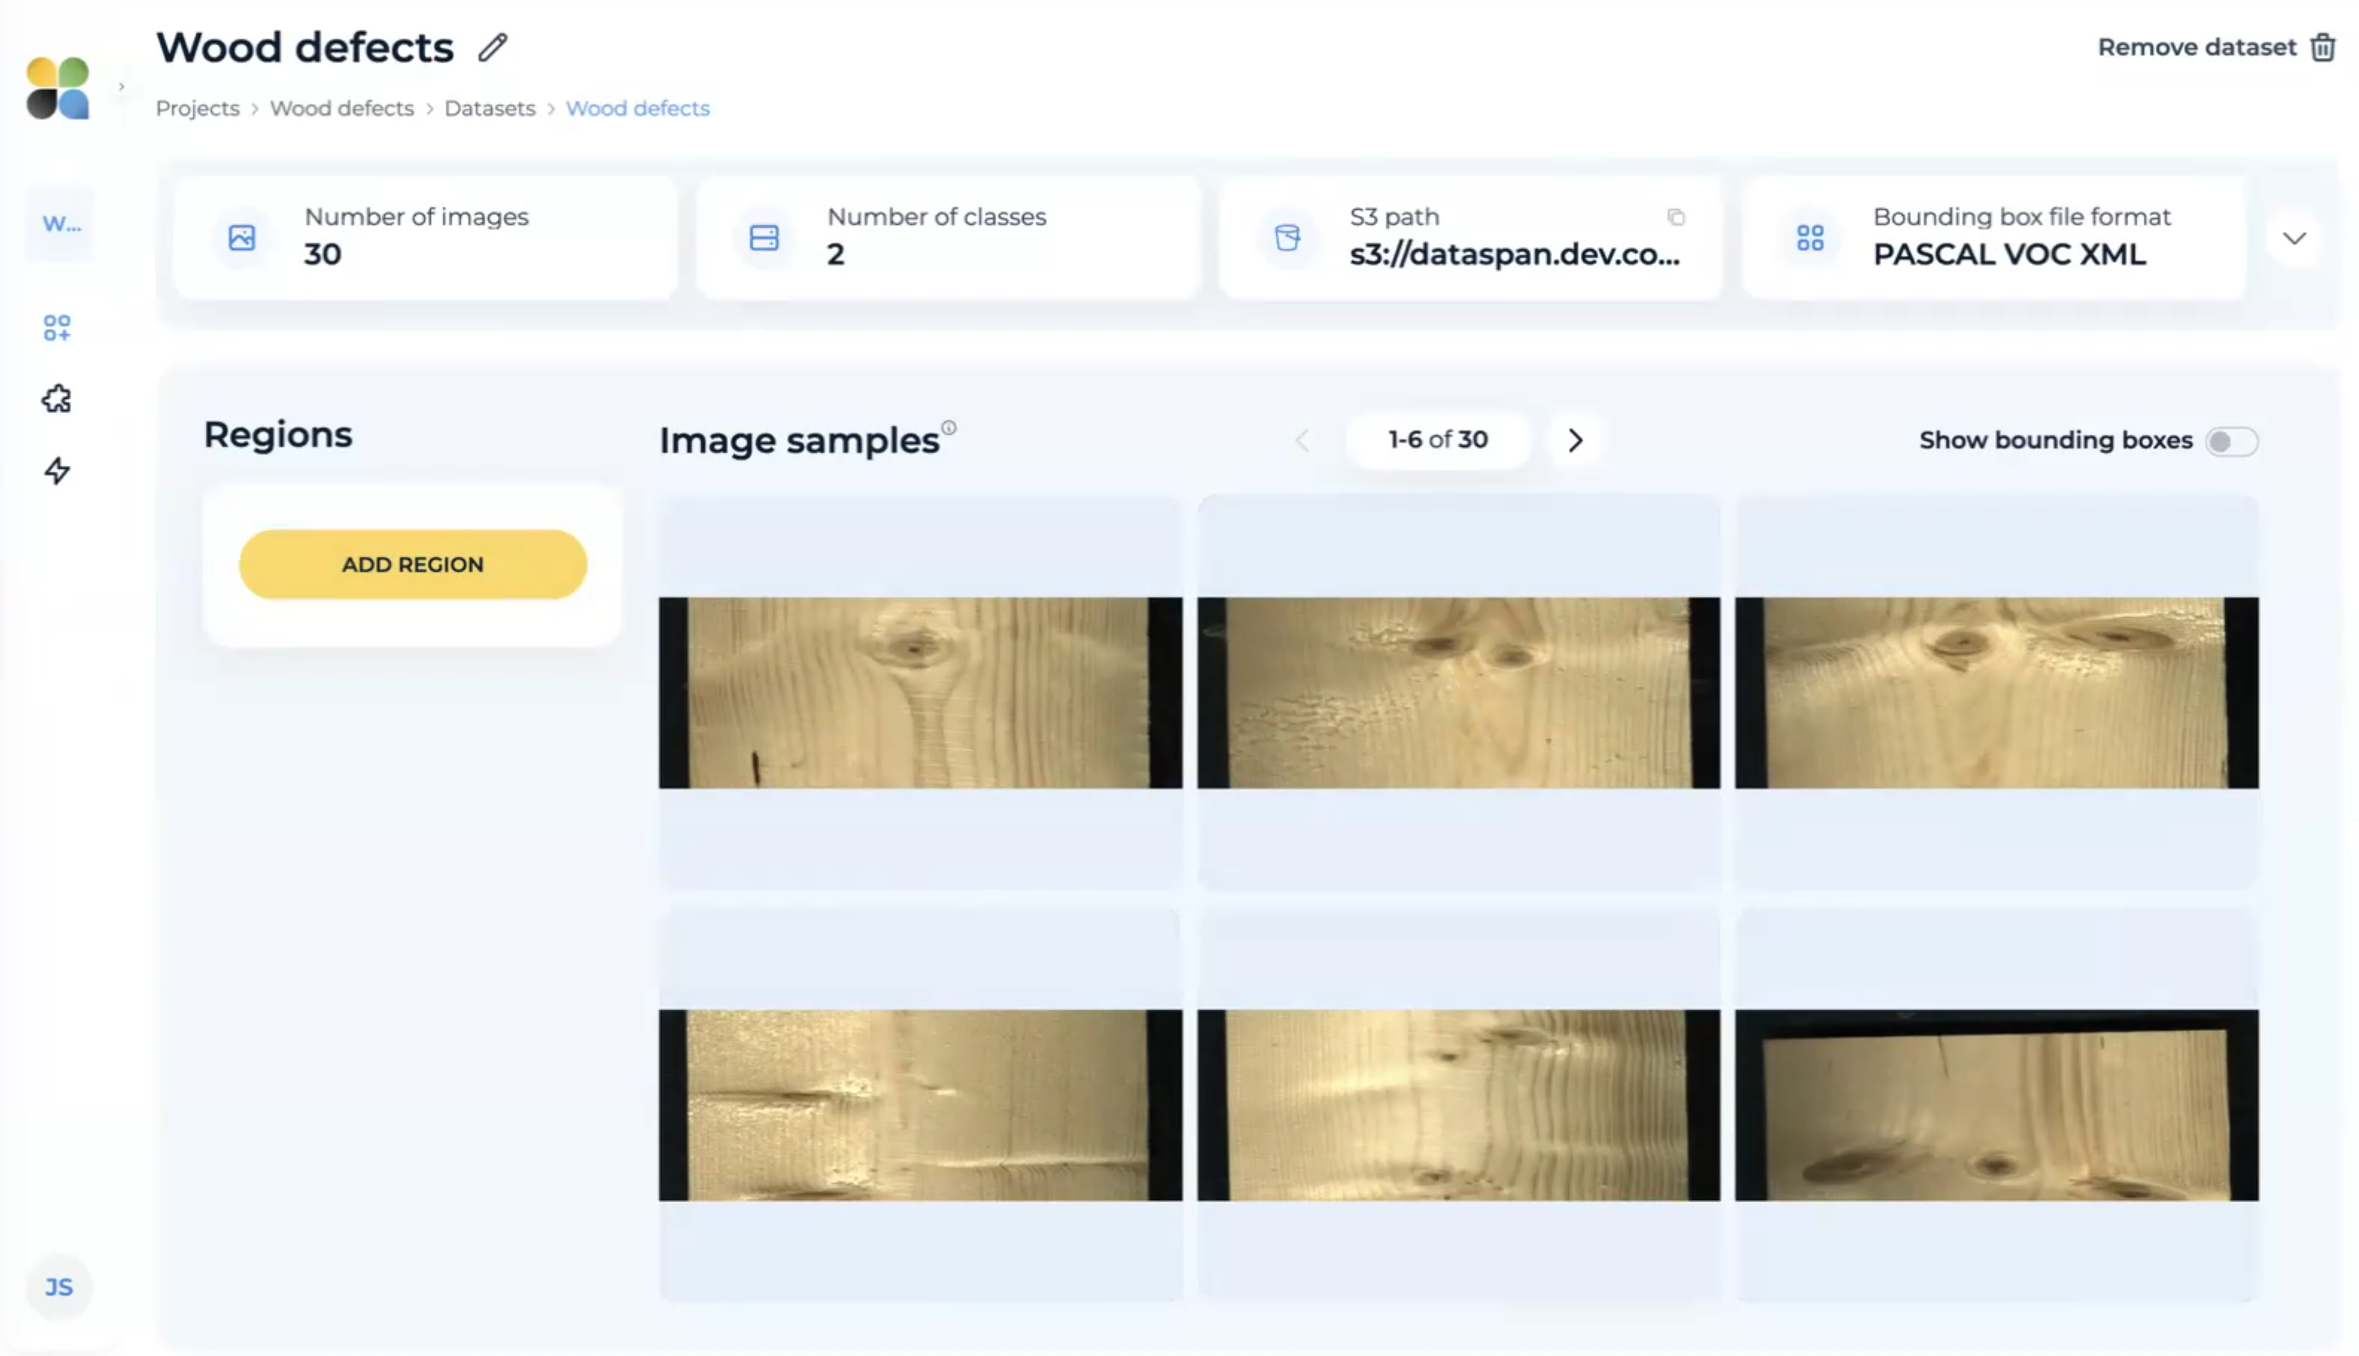The height and width of the screenshot is (1356, 2359).
Task: Open the JS user avatar
Action: tap(59, 1287)
